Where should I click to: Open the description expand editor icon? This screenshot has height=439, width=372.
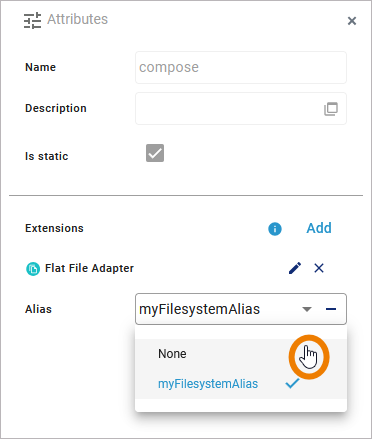click(331, 109)
